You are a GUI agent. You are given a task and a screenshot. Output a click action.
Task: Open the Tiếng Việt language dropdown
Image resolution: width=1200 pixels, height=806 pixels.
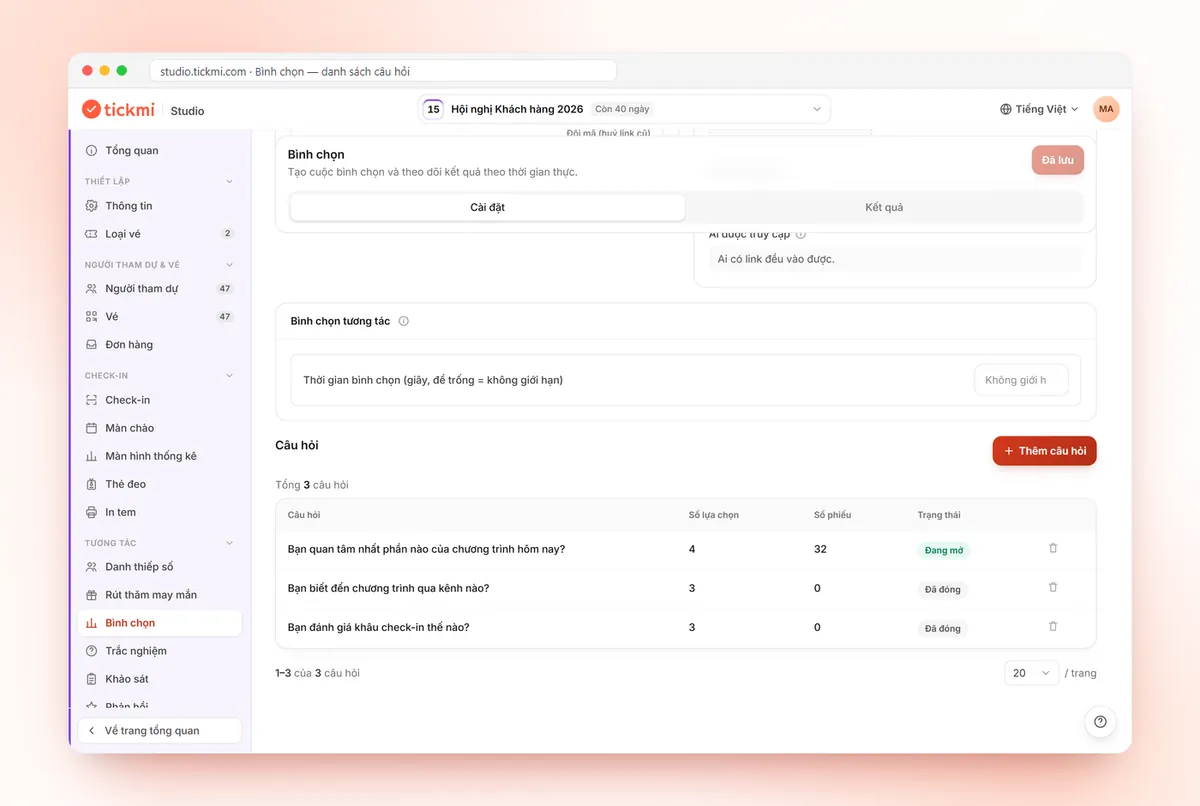[x=1039, y=109]
